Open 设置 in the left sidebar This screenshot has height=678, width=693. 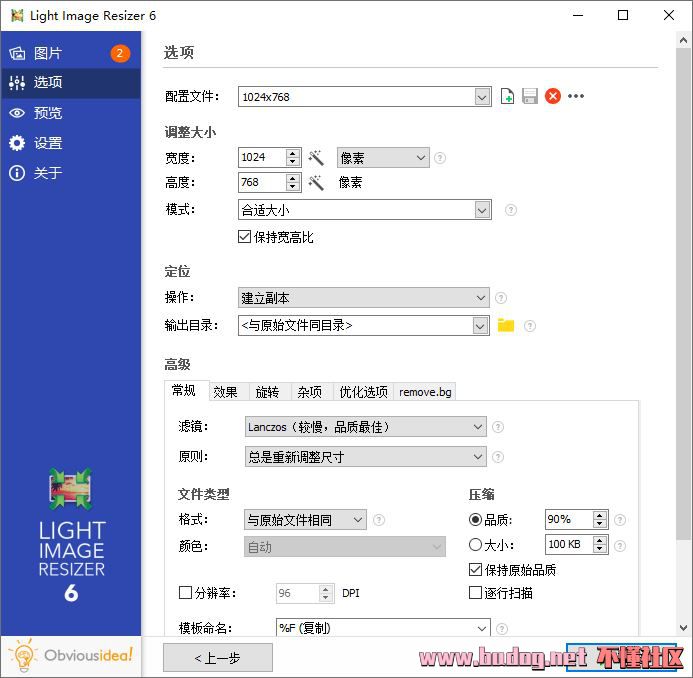point(48,143)
